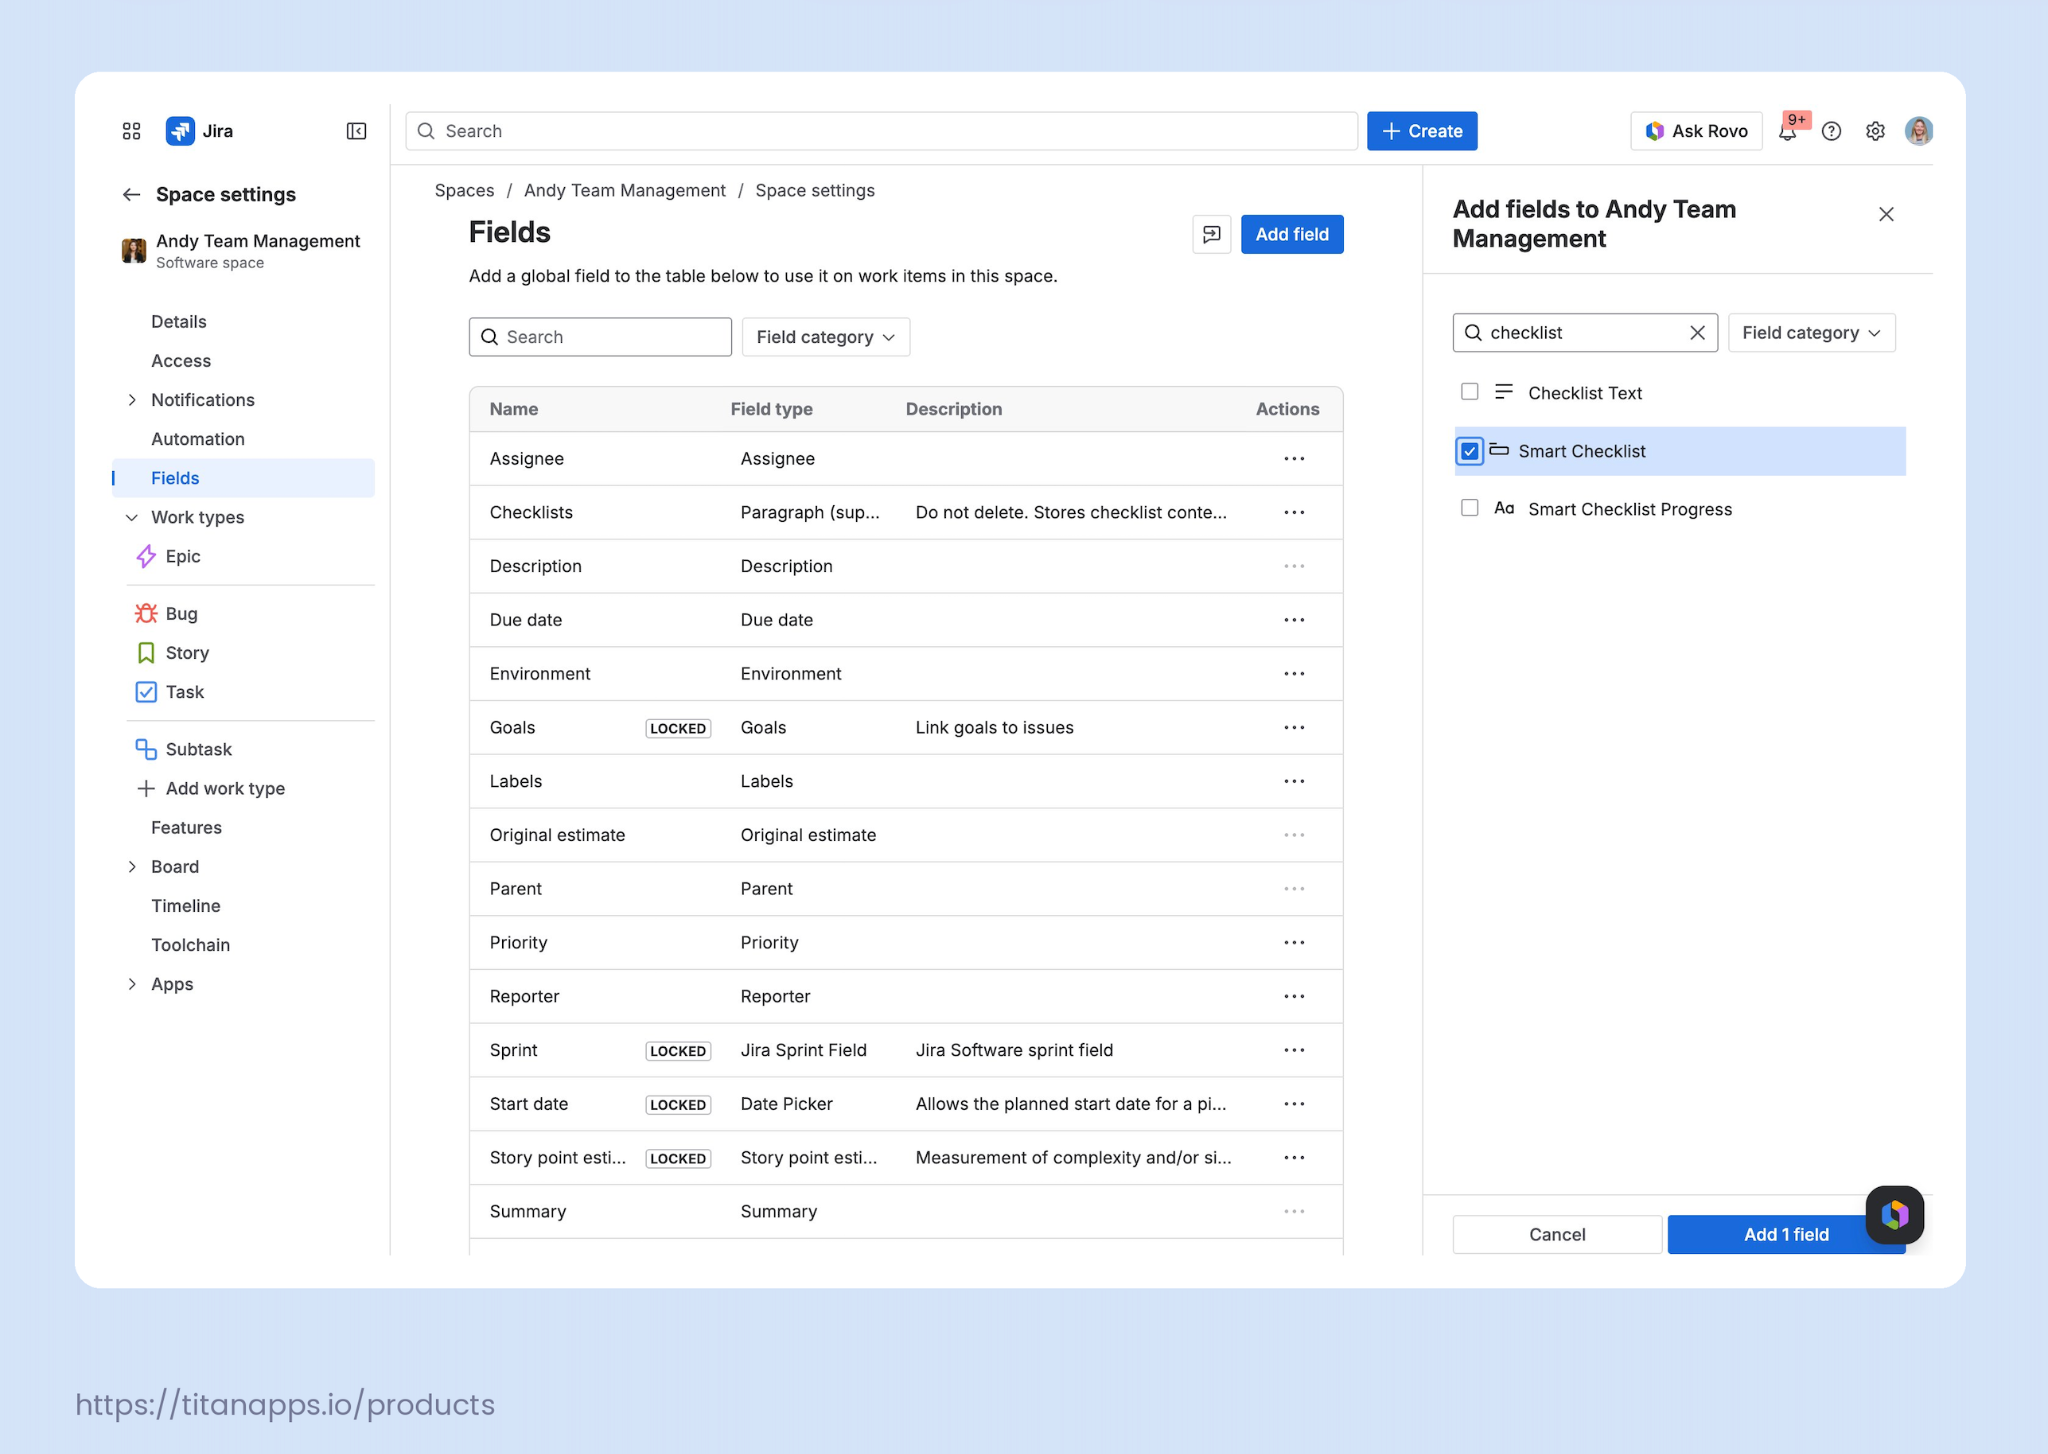Select Fields in the sidebar
This screenshot has height=1454, width=2048.
(244, 478)
